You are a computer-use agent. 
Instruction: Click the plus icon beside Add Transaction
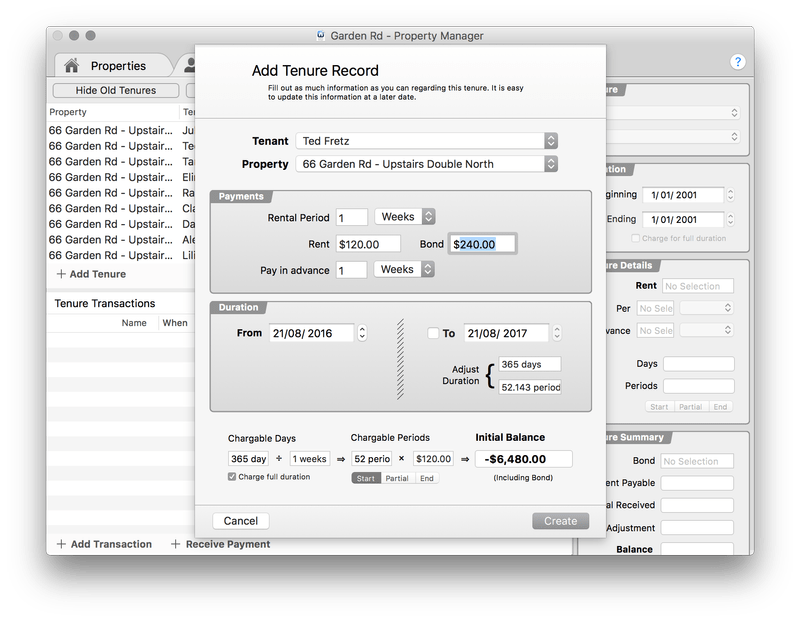pyautogui.click(x=61, y=544)
